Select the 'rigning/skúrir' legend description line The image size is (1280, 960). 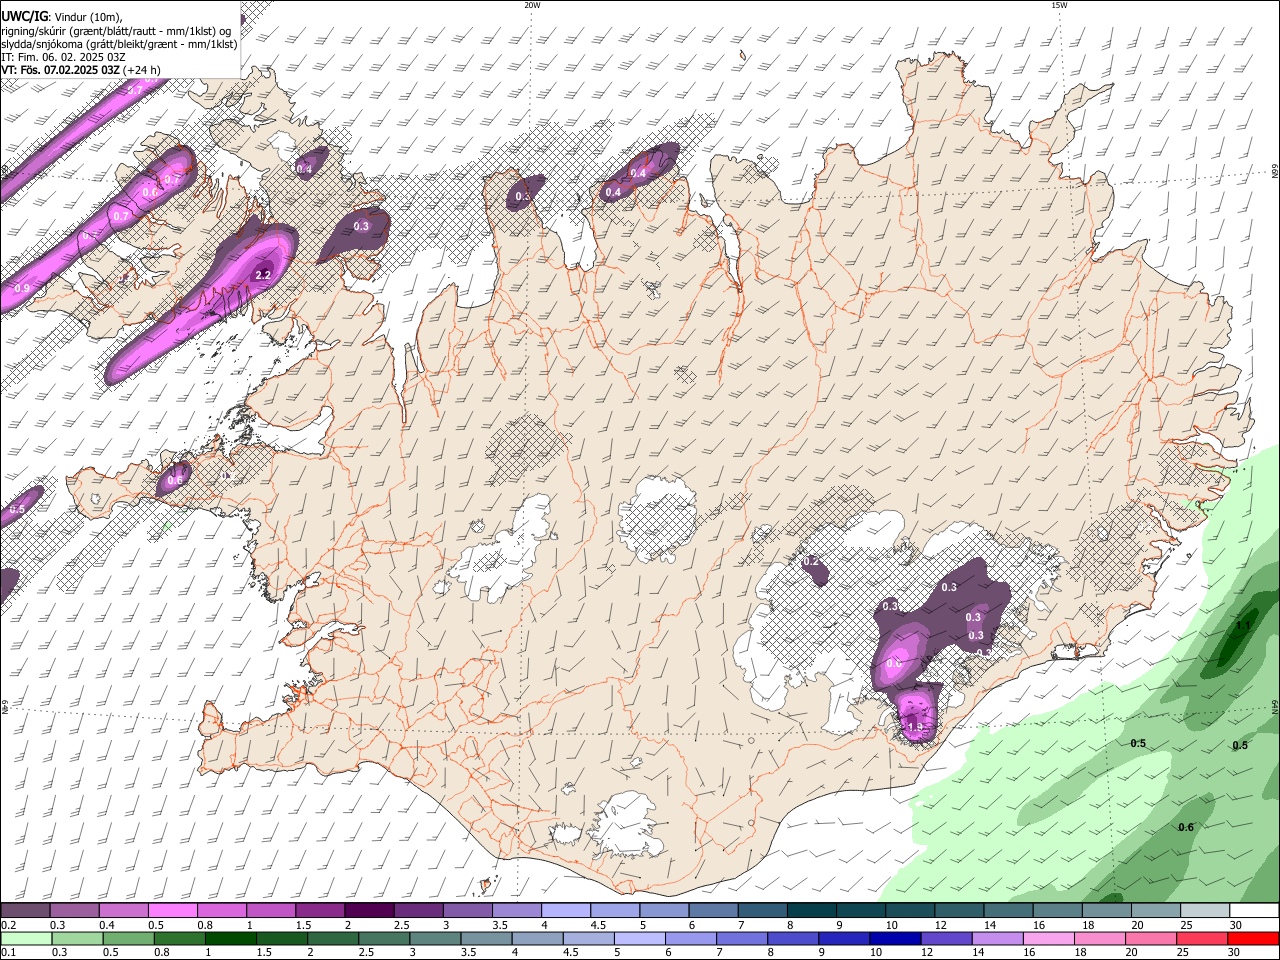tap(116, 31)
